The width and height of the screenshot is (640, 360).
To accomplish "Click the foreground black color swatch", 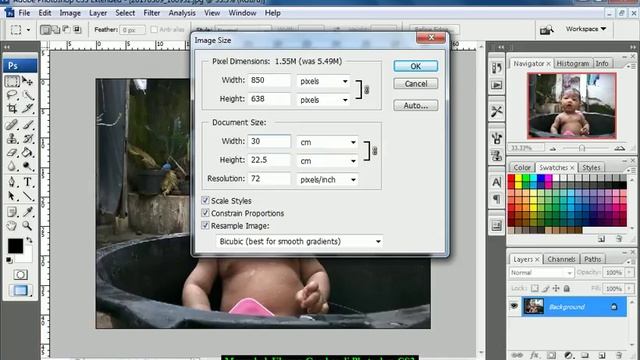I will (15, 246).
